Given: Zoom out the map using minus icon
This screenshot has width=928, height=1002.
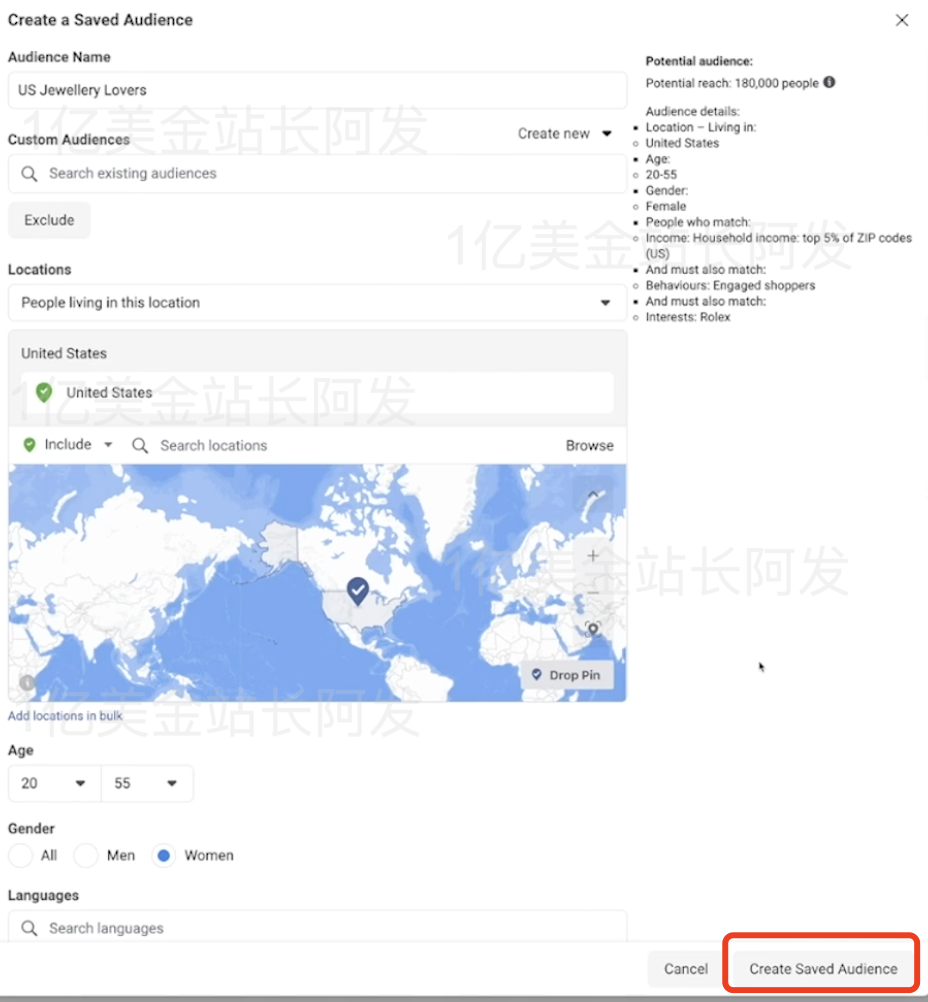Looking at the screenshot, I should [592, 592].
